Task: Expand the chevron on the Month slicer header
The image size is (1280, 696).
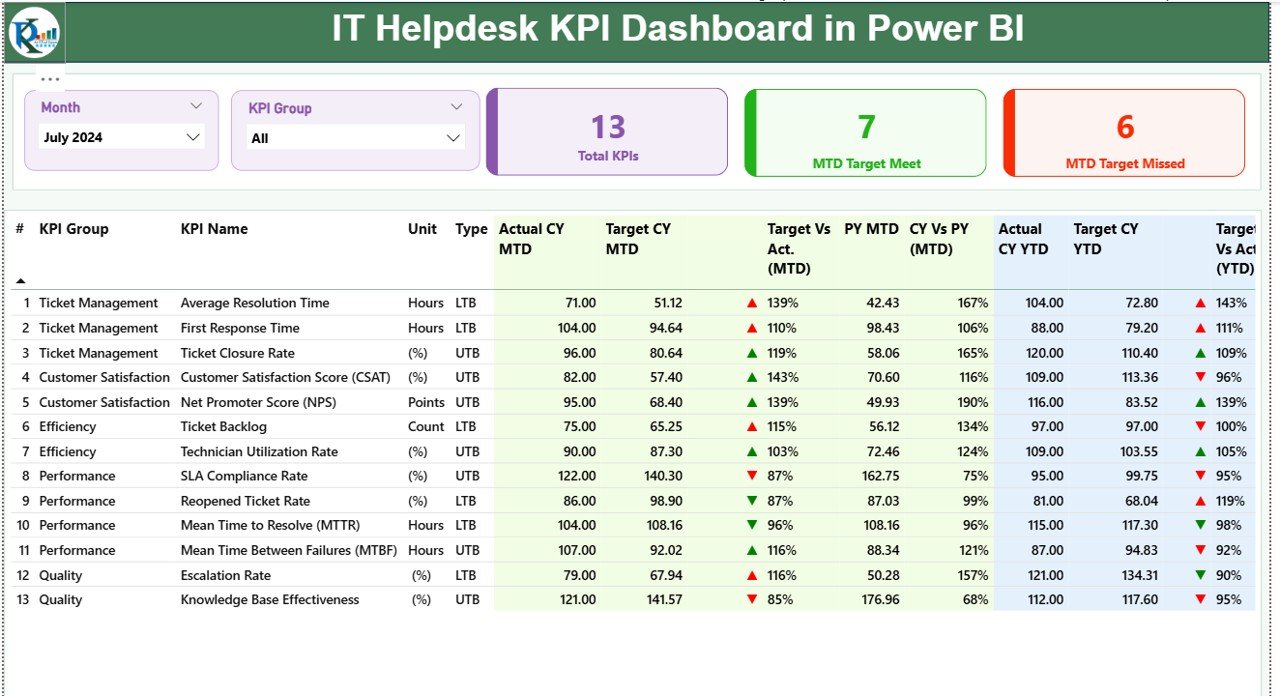Action: tap(196, 105)
